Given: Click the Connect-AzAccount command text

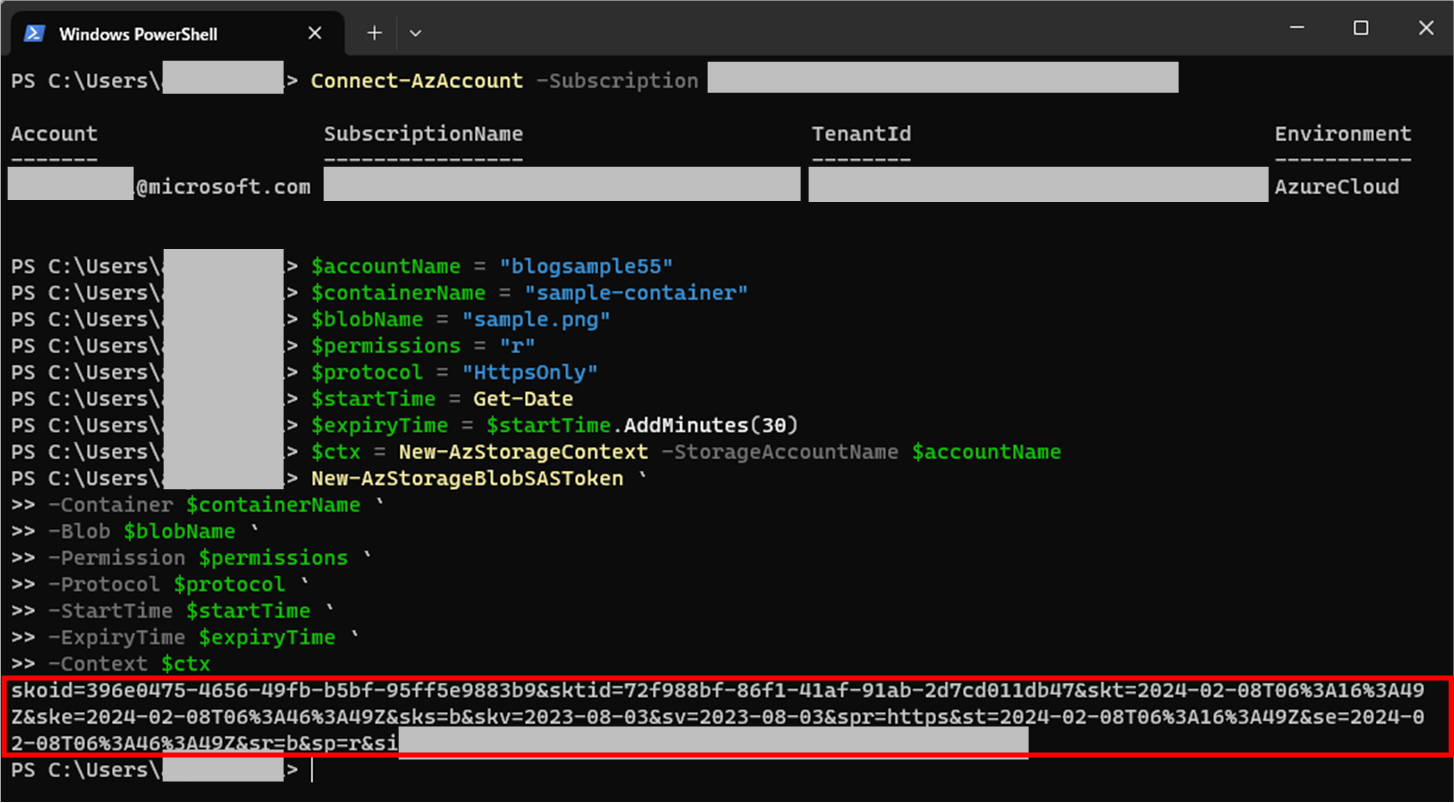Looking at the screenshot, I should (416, 81).
